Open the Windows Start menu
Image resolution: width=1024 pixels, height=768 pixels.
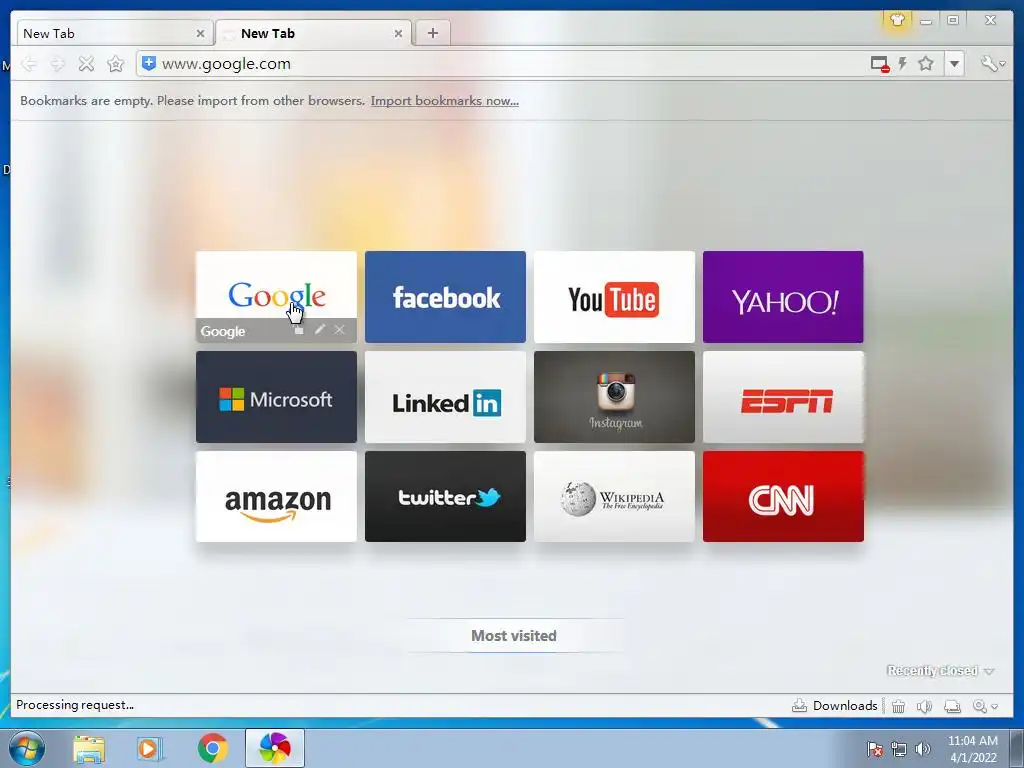click(26, 748)
